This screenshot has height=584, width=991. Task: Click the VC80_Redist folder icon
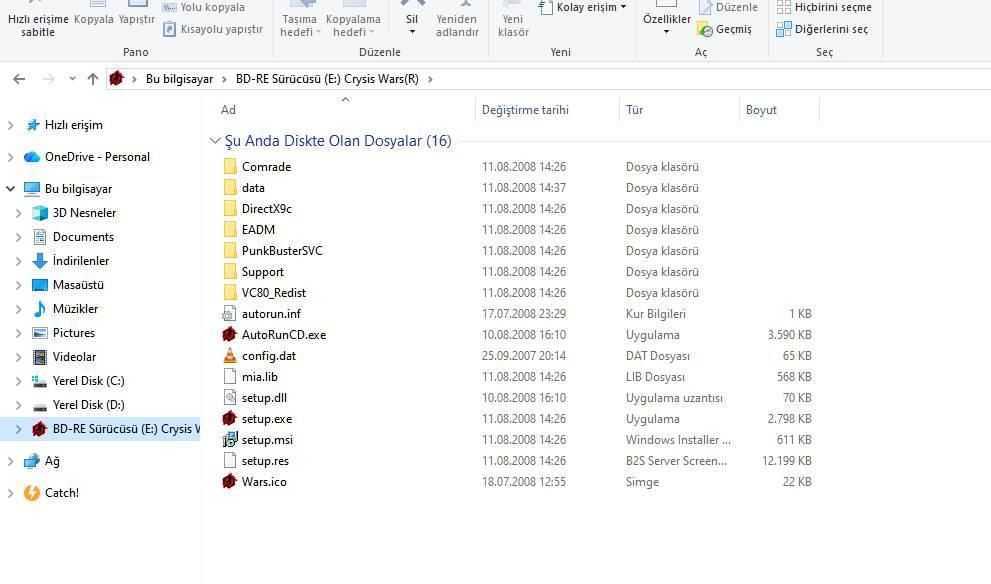(230, 292)
